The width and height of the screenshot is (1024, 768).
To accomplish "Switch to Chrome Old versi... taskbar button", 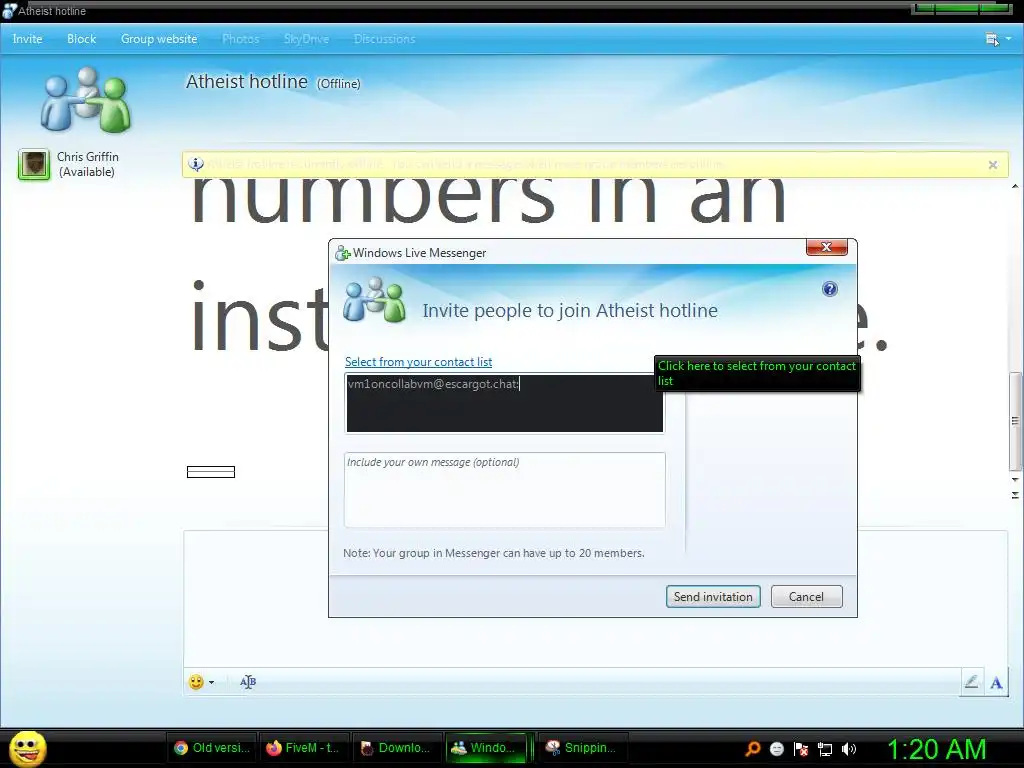I will [212, 748].
